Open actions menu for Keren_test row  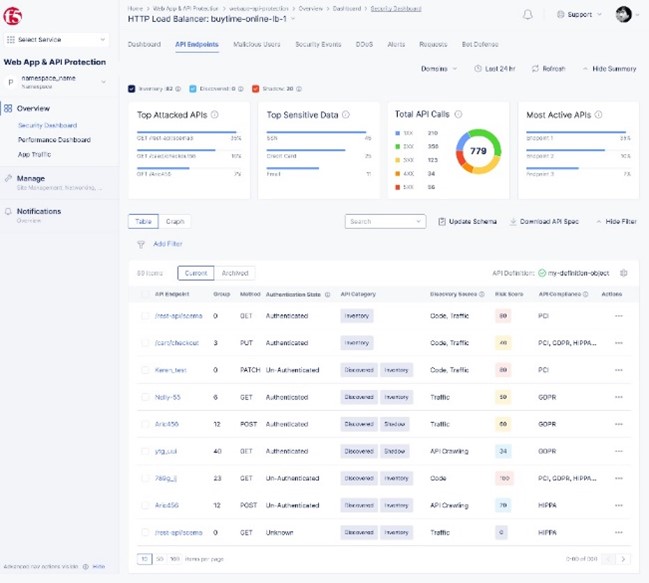[x=618, y=370]
